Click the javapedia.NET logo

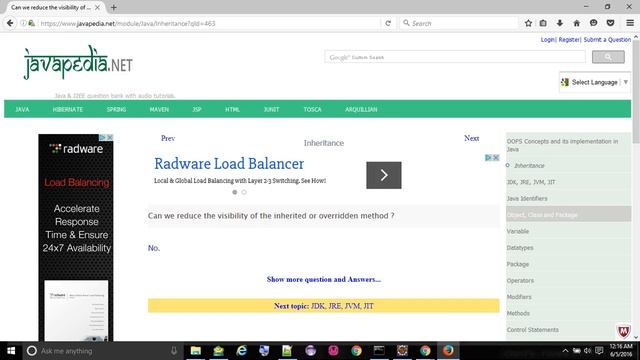[78, 63]
